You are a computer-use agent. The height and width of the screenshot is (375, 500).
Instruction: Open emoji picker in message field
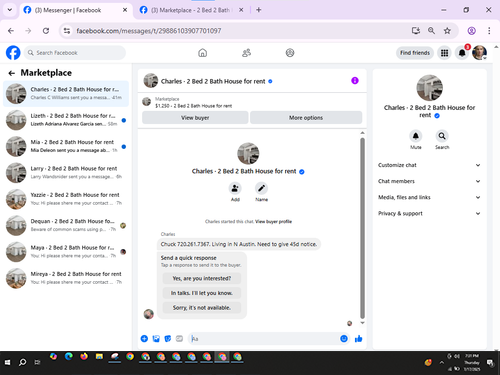(x=344, y=339)
